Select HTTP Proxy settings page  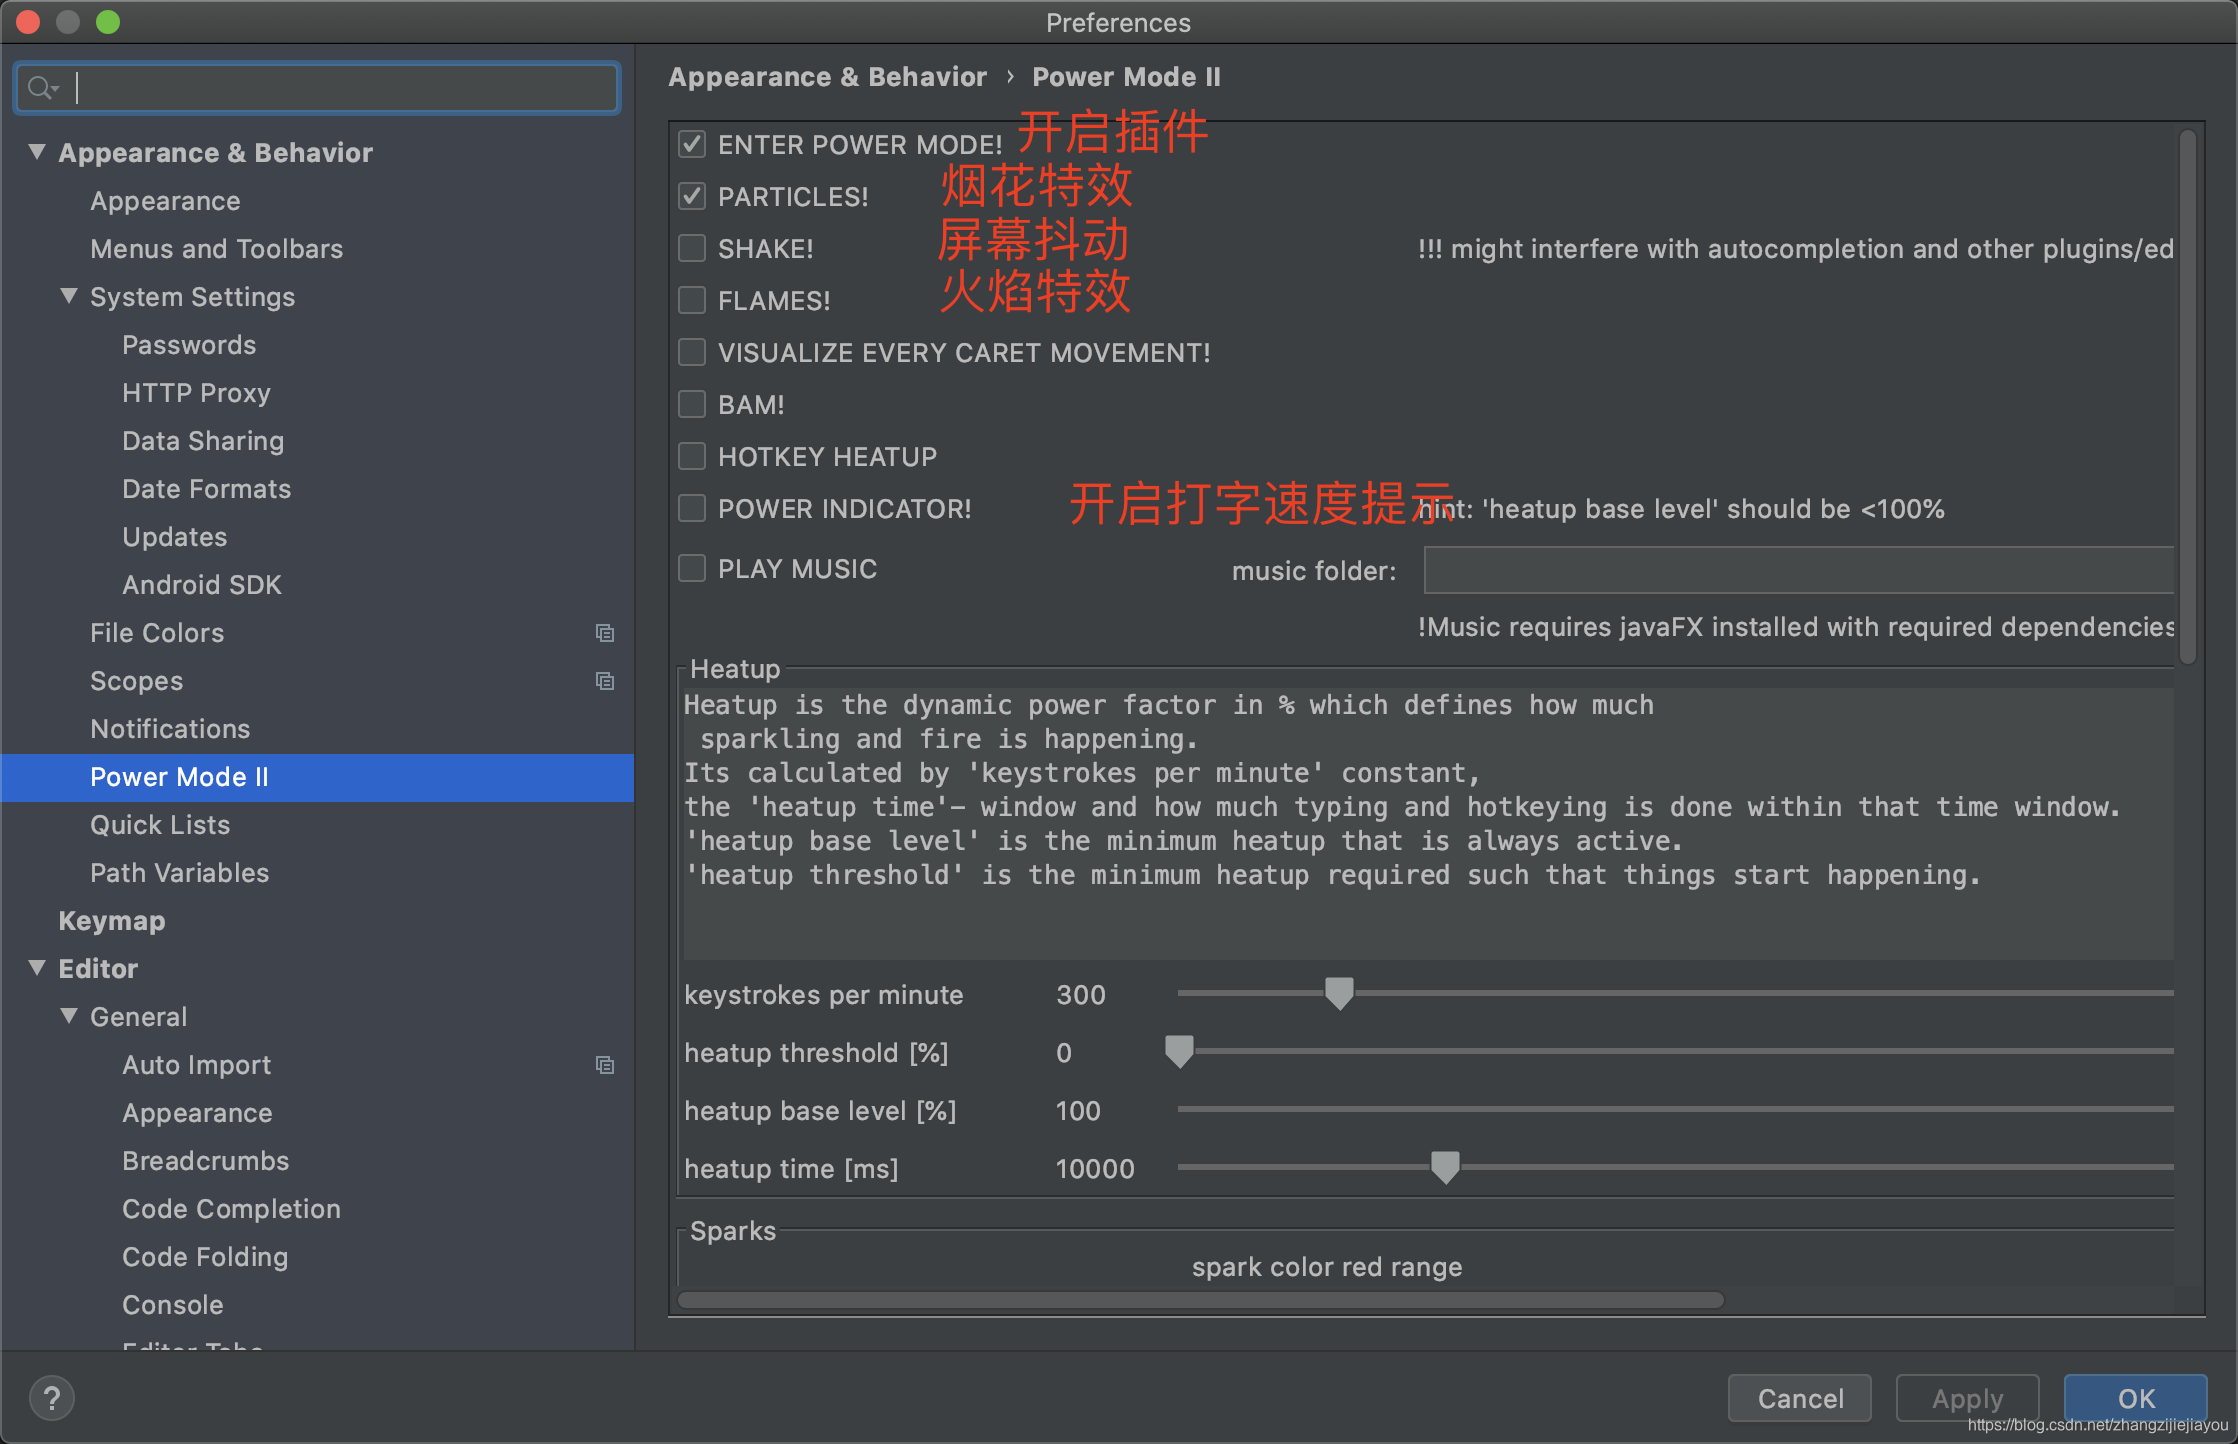point(196,393)
